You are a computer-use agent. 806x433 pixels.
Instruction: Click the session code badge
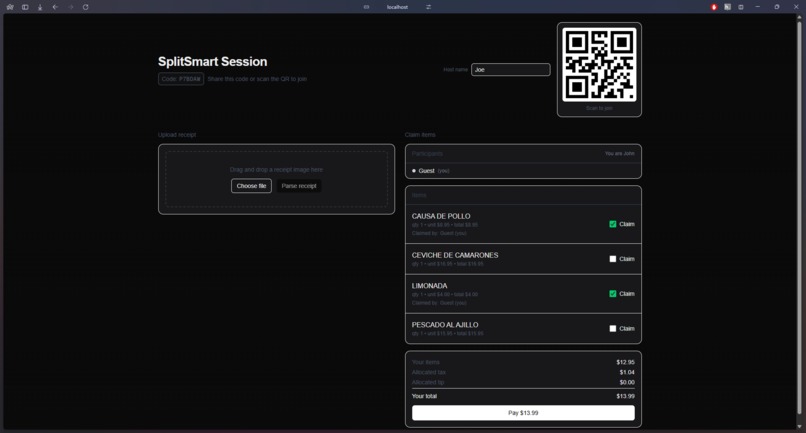181,79
